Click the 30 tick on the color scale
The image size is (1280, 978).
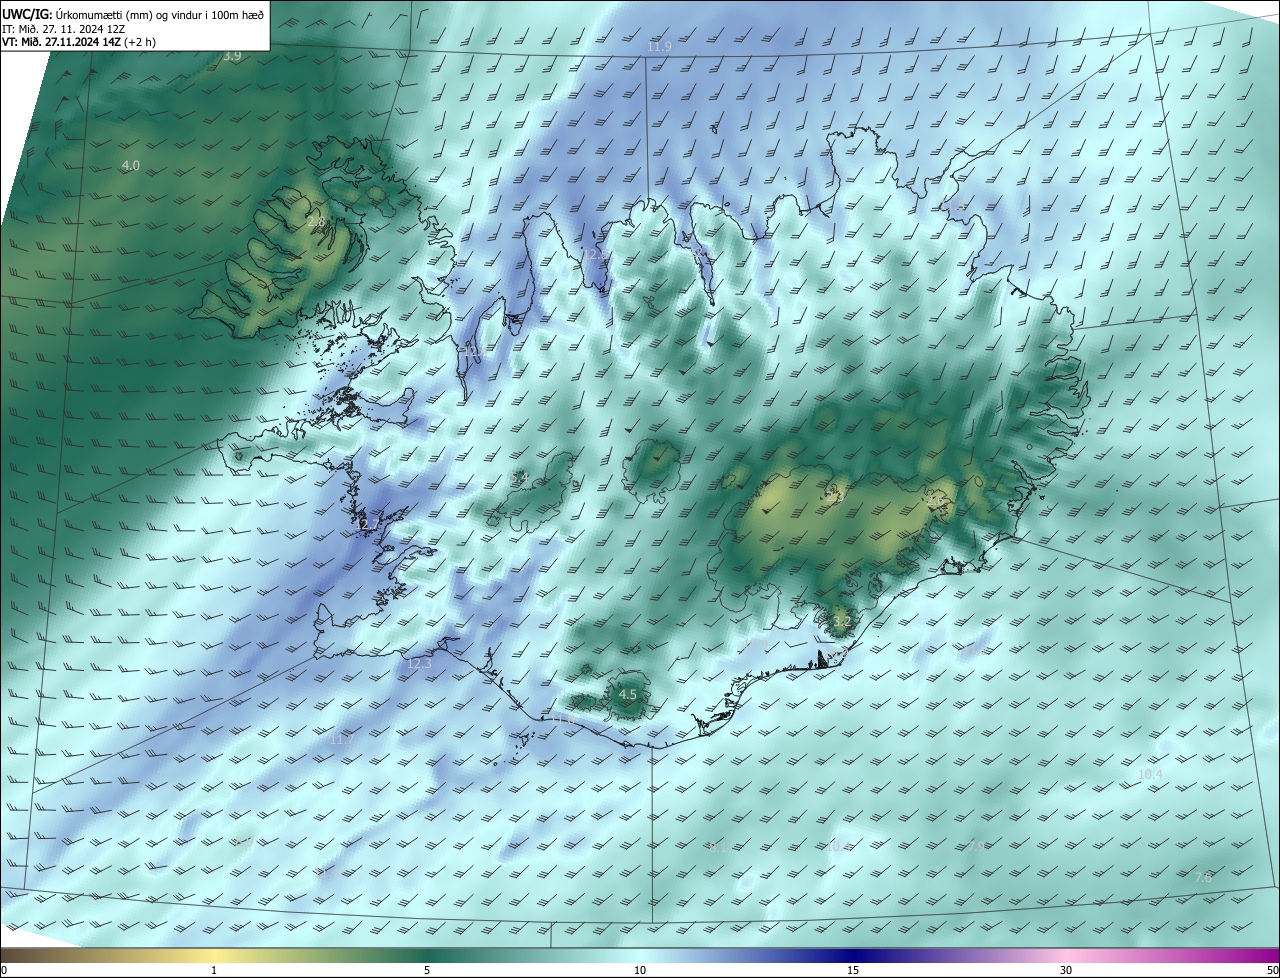[x=1066, y=970]
